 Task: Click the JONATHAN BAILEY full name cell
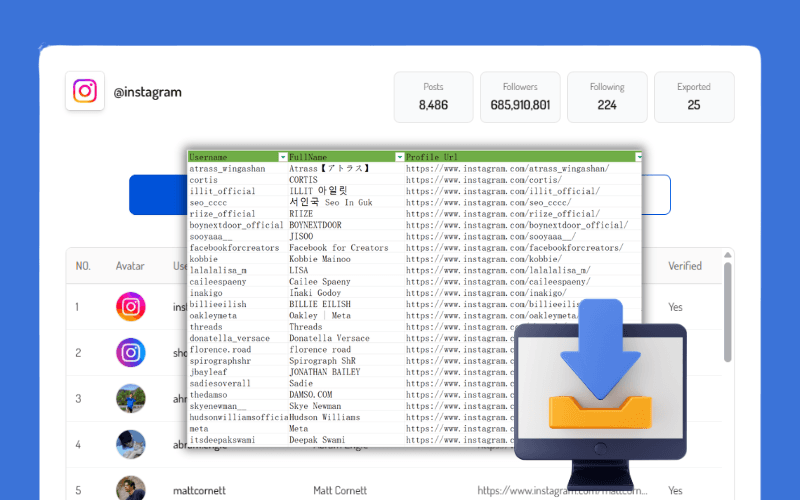click(324, 372)
